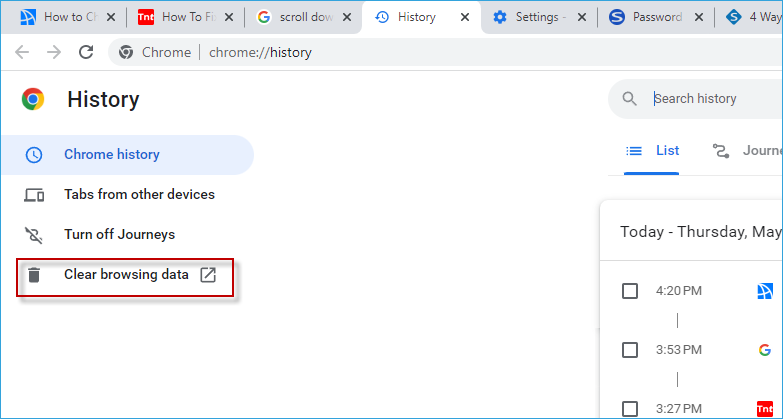Close the Settings tab
783x419 pixels.
(x=582, y=17)
